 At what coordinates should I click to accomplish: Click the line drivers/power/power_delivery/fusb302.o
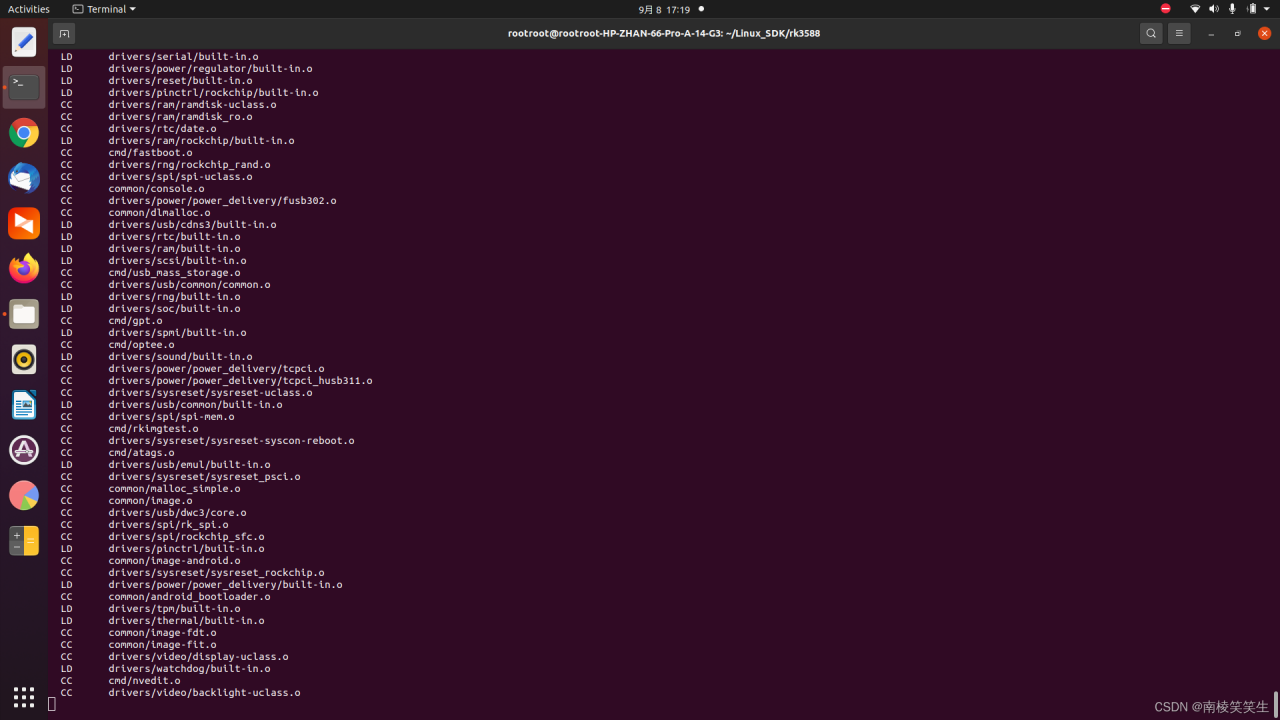(223, 201)
